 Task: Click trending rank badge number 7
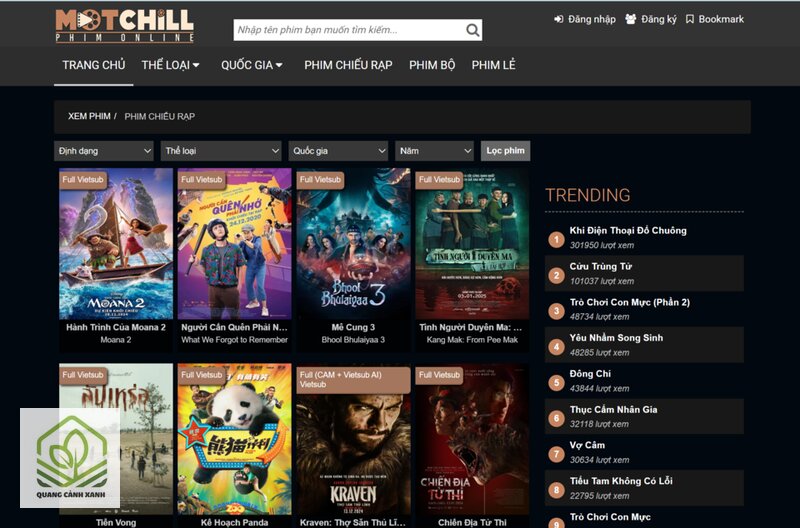tap(556, 454)
